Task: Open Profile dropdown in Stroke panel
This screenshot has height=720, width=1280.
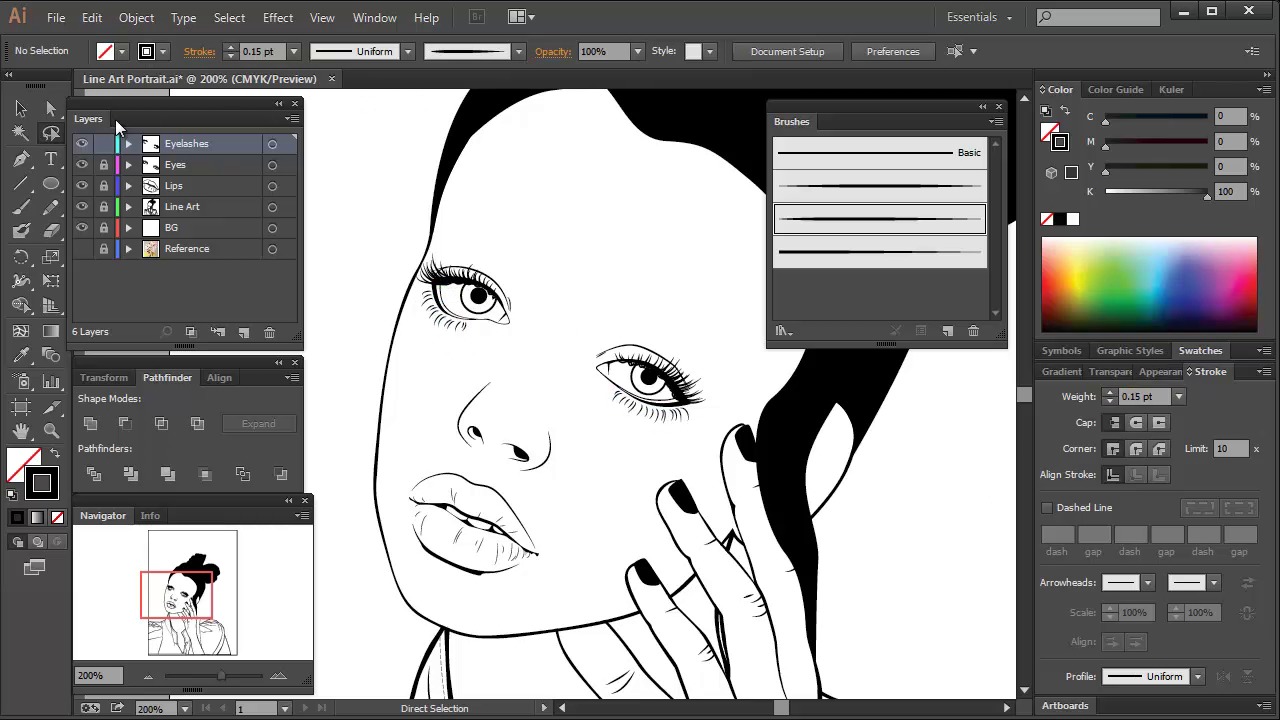Action: click(1197, 677)
